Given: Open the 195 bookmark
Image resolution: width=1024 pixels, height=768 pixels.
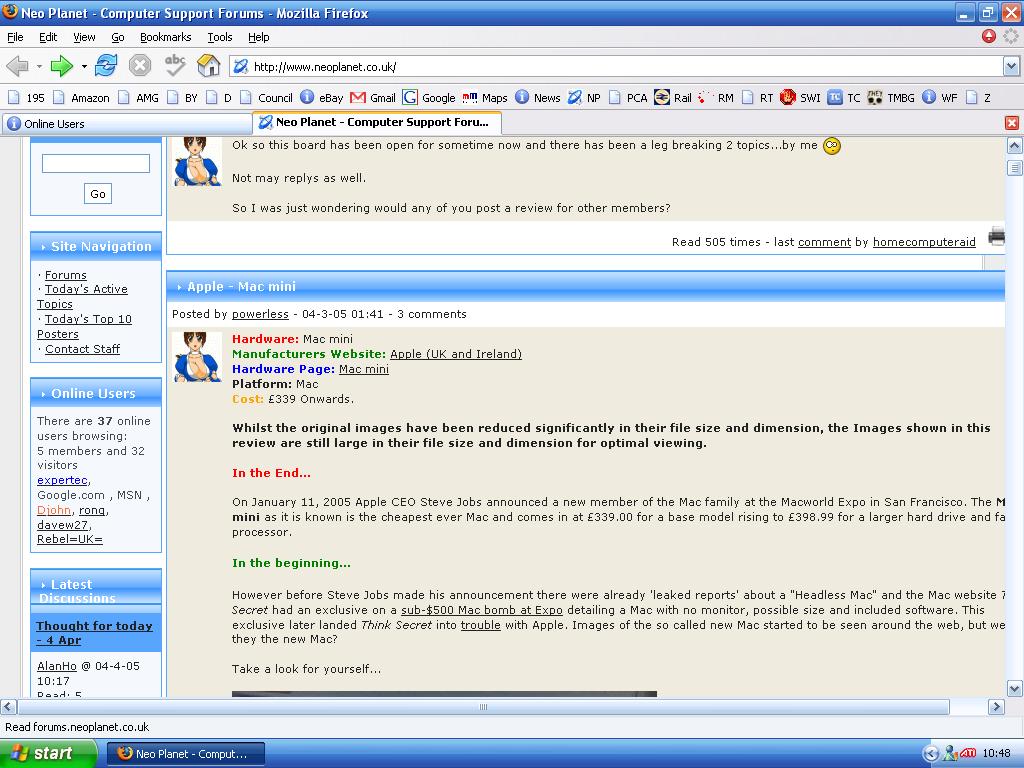Looking at the screenshot, I should tap(27, 98).
